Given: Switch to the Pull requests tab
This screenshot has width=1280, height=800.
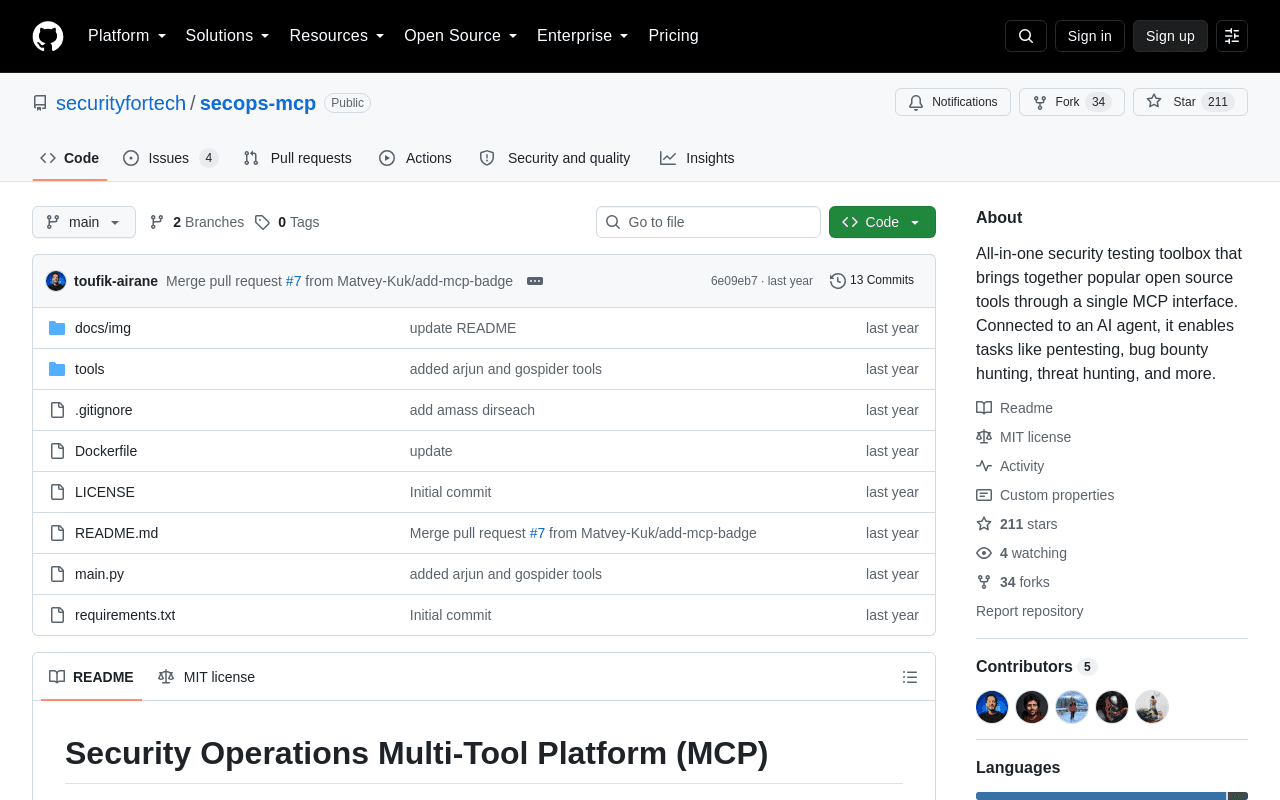Looking at the screenshot, I should (x=297, y=158).
